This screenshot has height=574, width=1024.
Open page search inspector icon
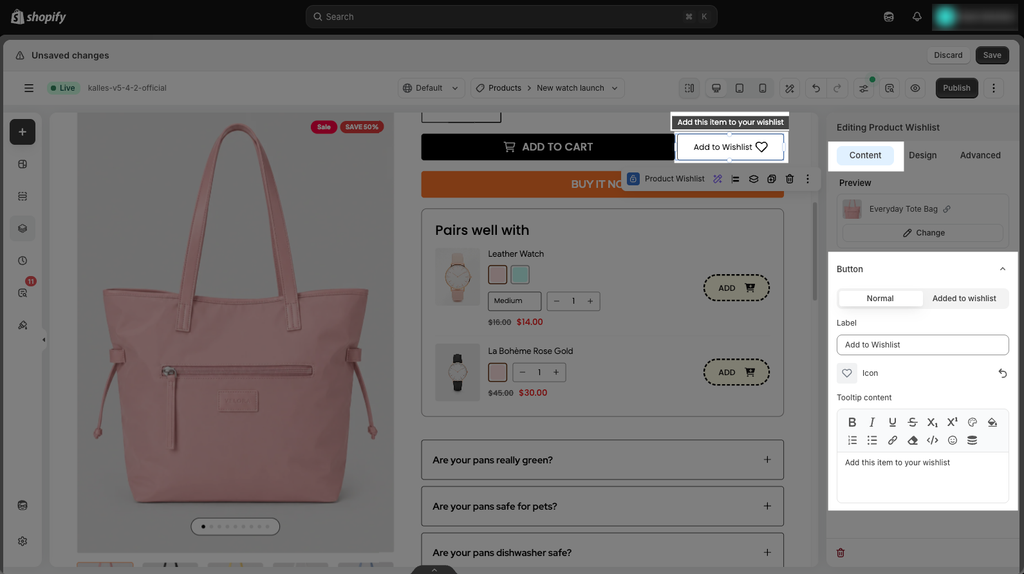pos(889,88)
